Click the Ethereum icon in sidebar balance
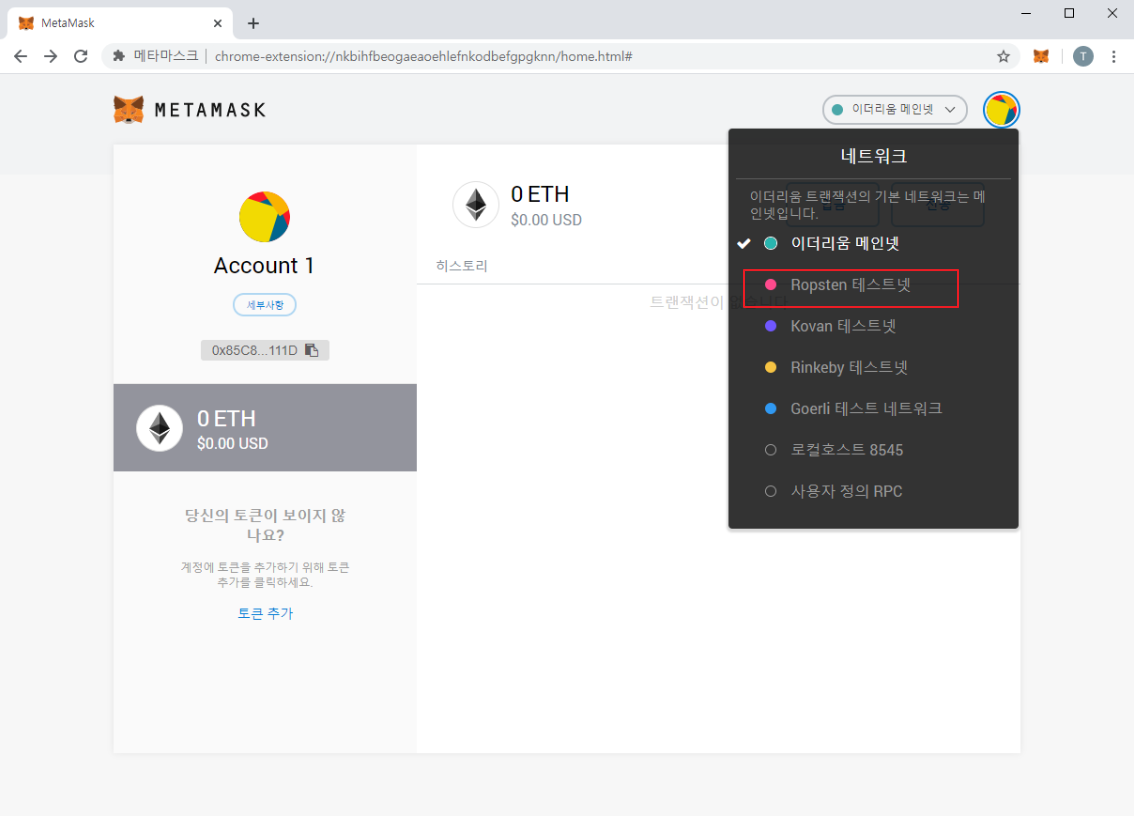Image resolution: width=1134 pixels, height=816 pixels. pyautogui.click(x=160, y=428)
